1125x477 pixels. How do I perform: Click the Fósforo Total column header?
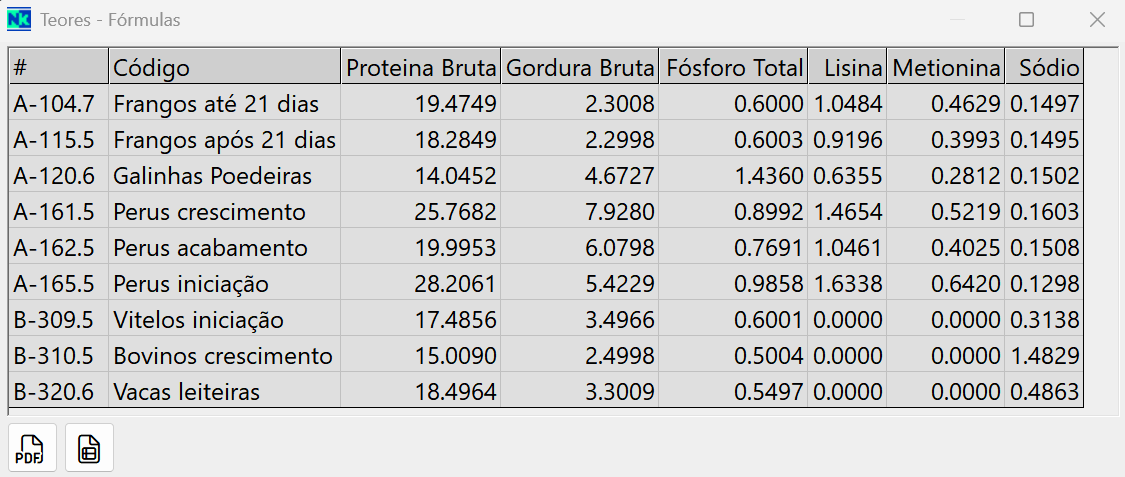(x=733, y=67)
